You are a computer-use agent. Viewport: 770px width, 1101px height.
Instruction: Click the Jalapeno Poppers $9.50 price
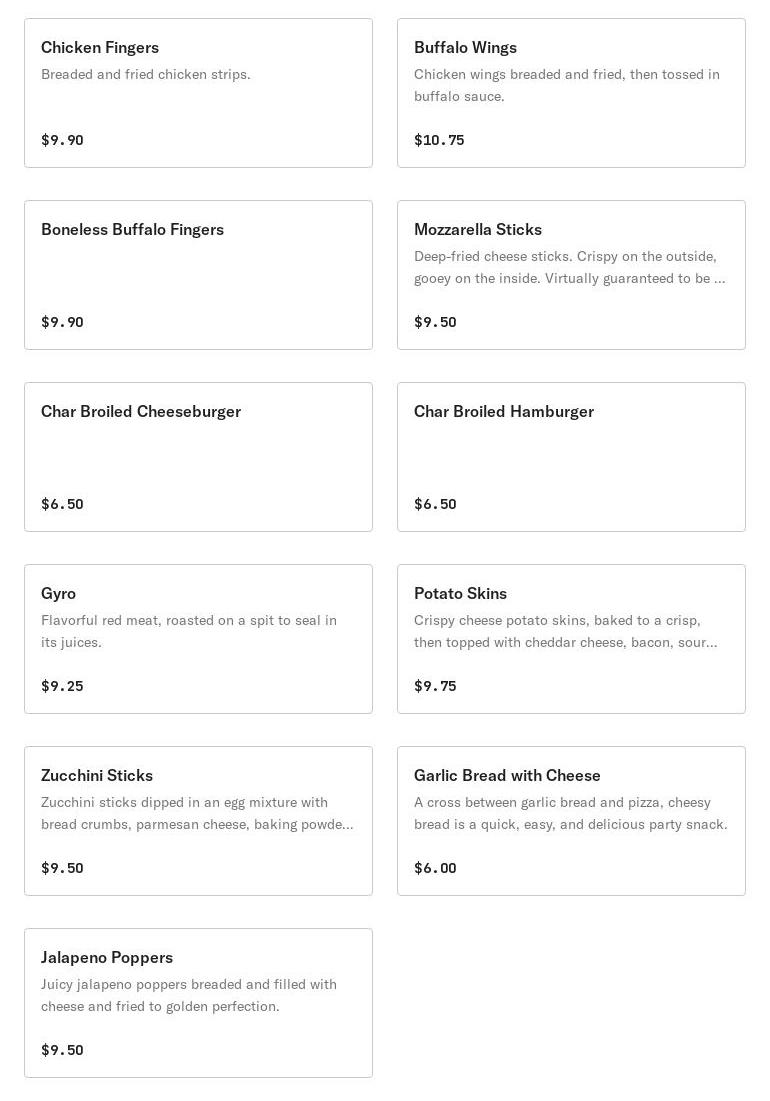click(62, 1050)
